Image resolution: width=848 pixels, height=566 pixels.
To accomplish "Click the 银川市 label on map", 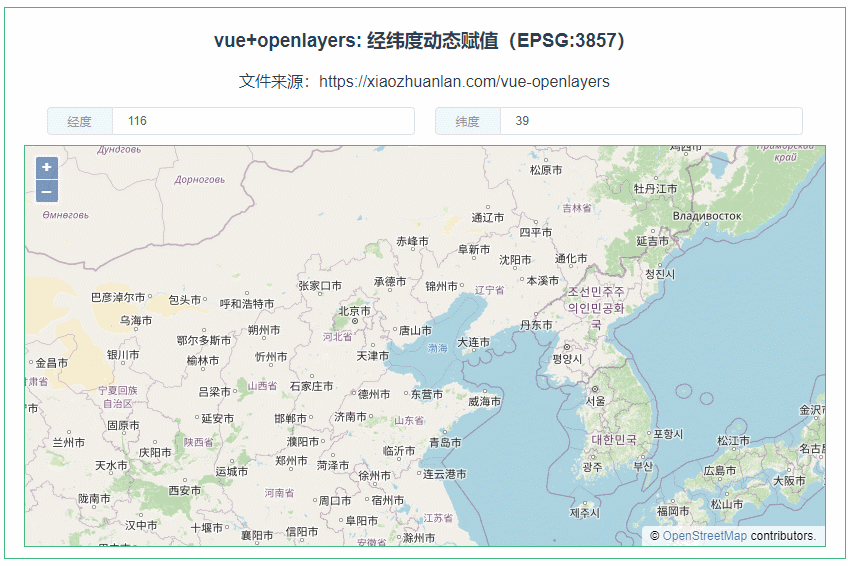I will point(123,355).
